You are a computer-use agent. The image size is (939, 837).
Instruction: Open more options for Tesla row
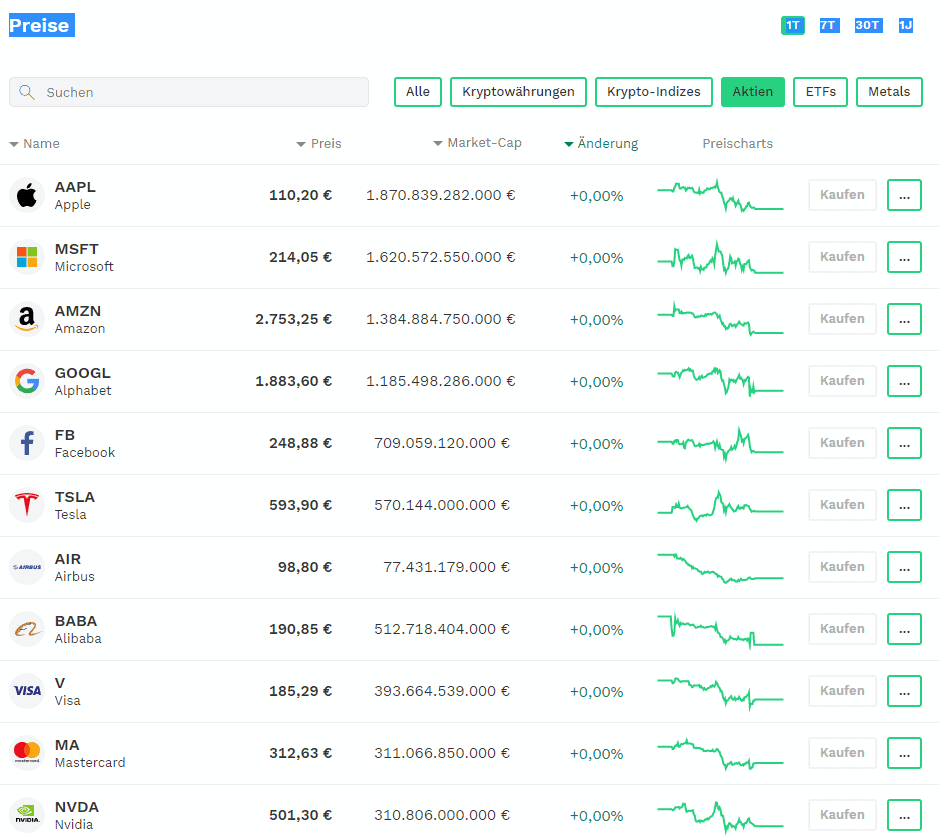[904, 505]
